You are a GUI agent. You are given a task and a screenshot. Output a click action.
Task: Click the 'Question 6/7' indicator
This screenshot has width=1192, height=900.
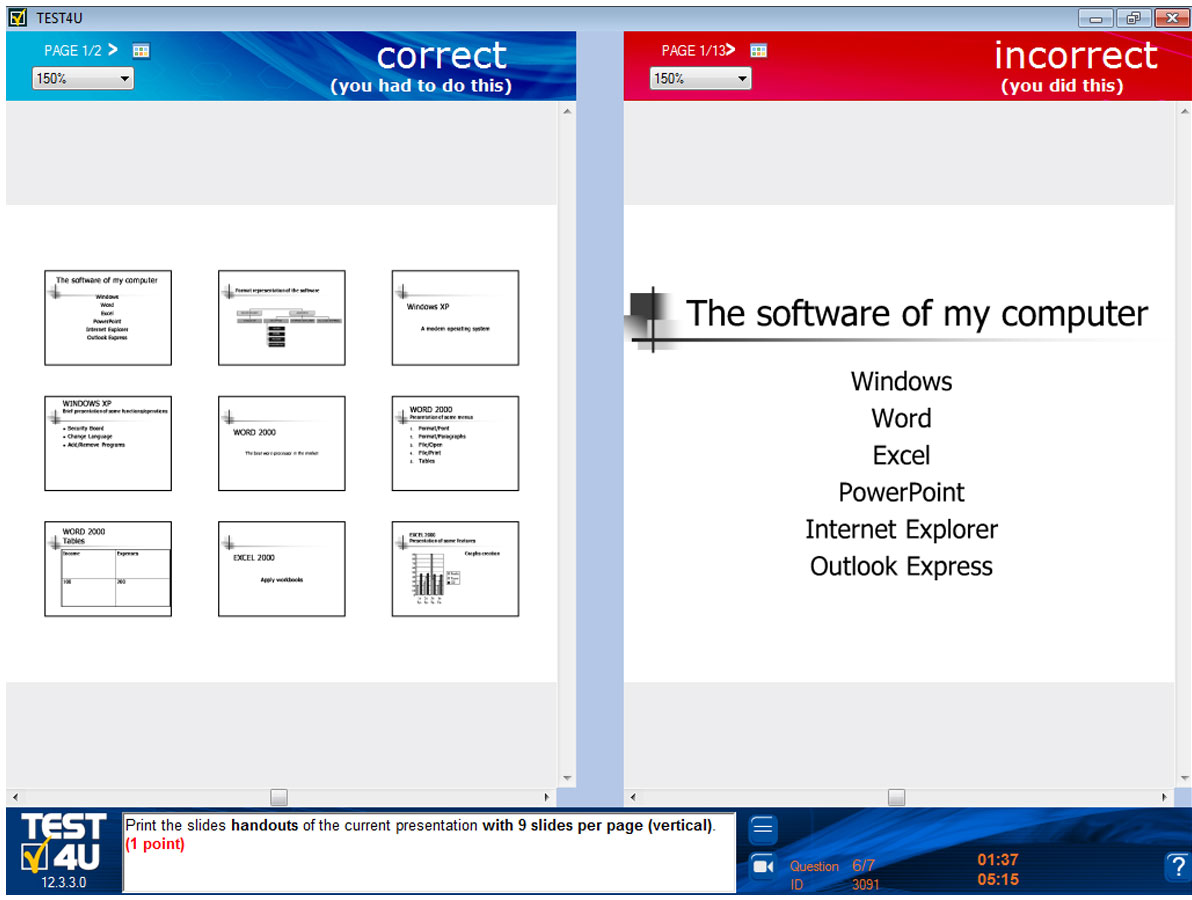(832, 866)
